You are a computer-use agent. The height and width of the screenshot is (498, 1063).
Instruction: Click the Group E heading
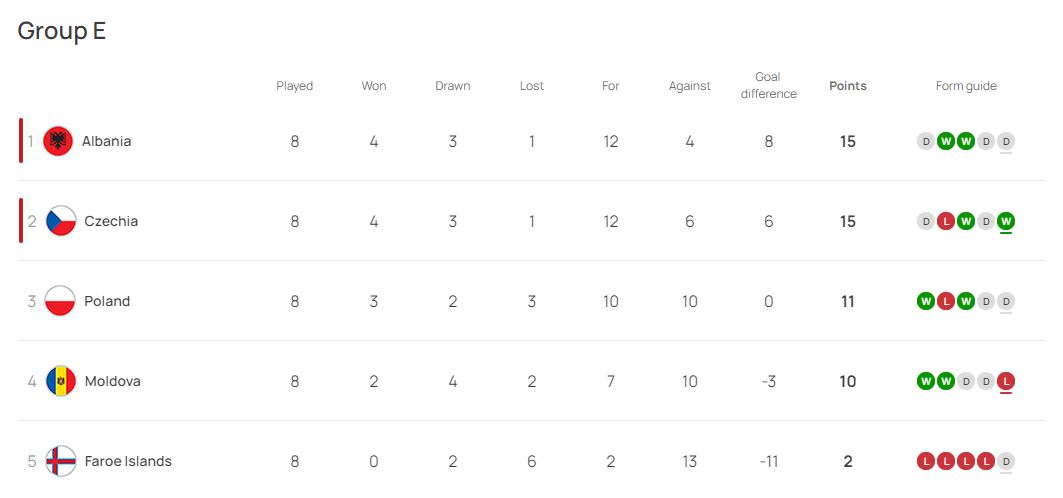tap(62, 31)
